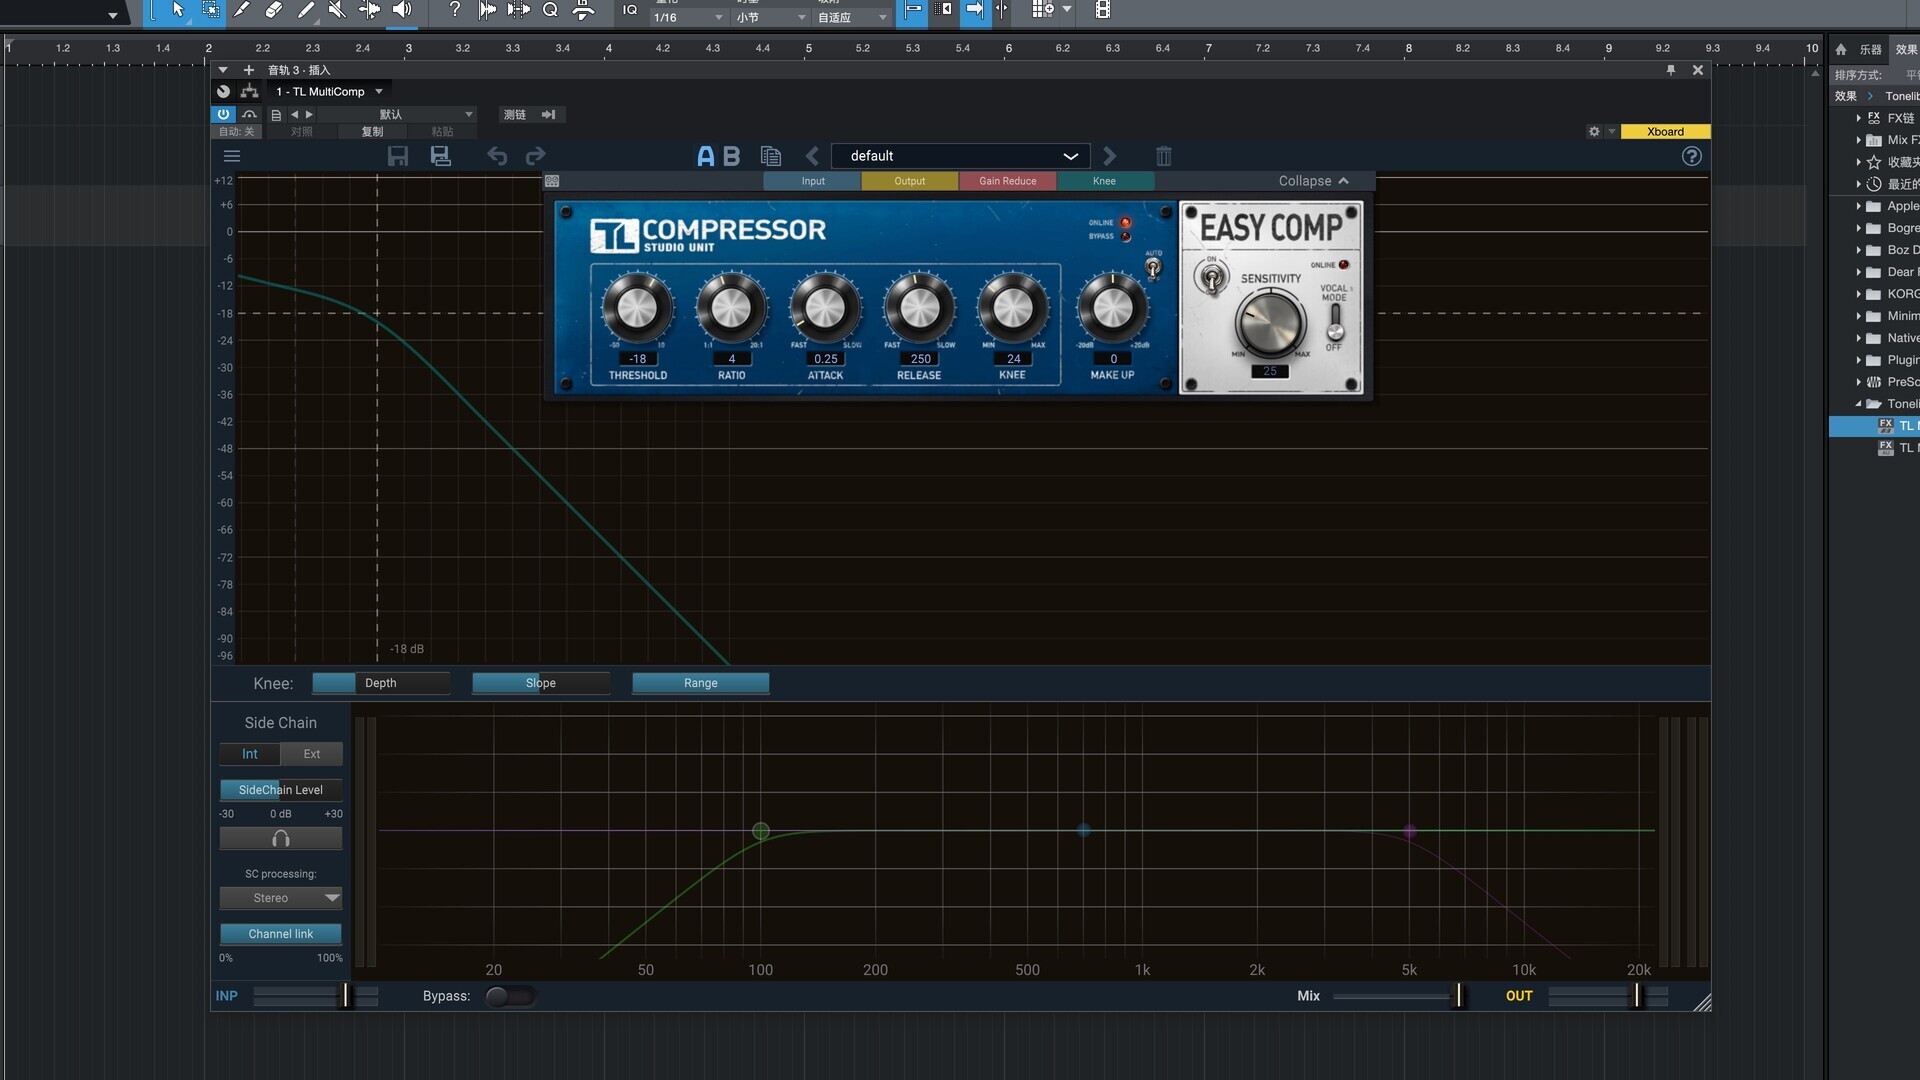Select A state of A/B comparison
The height and width of the screenshot is (1080, 1920).
click(x=706, y=156)
